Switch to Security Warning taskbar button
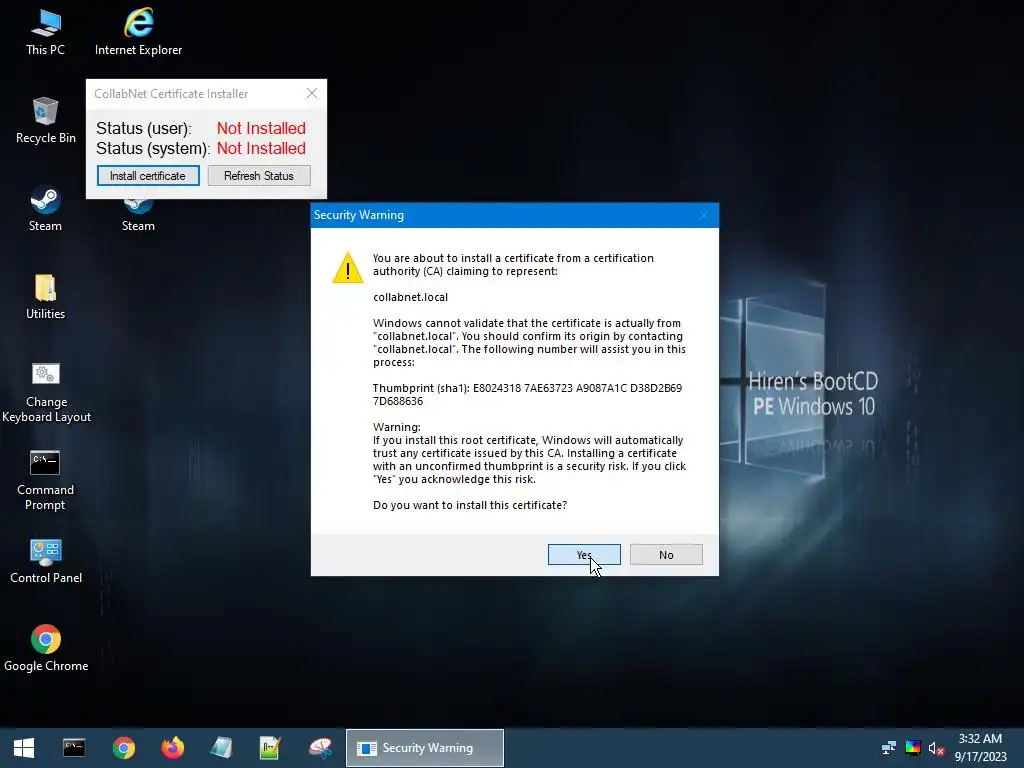1024x768 pixels. [424, 748]
